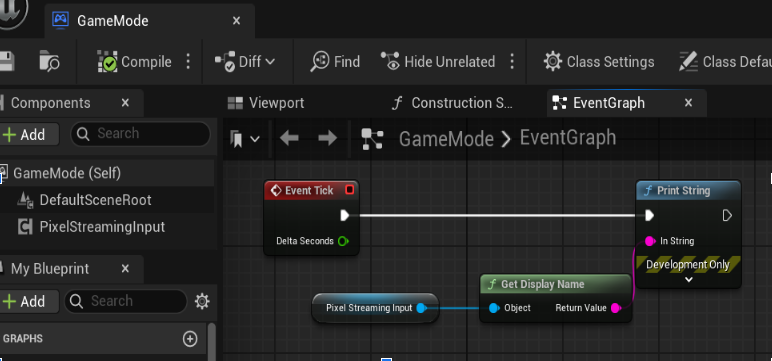Open the Diff dropdown menu
The width and height of the screenshot is (772, 361).
245,62
